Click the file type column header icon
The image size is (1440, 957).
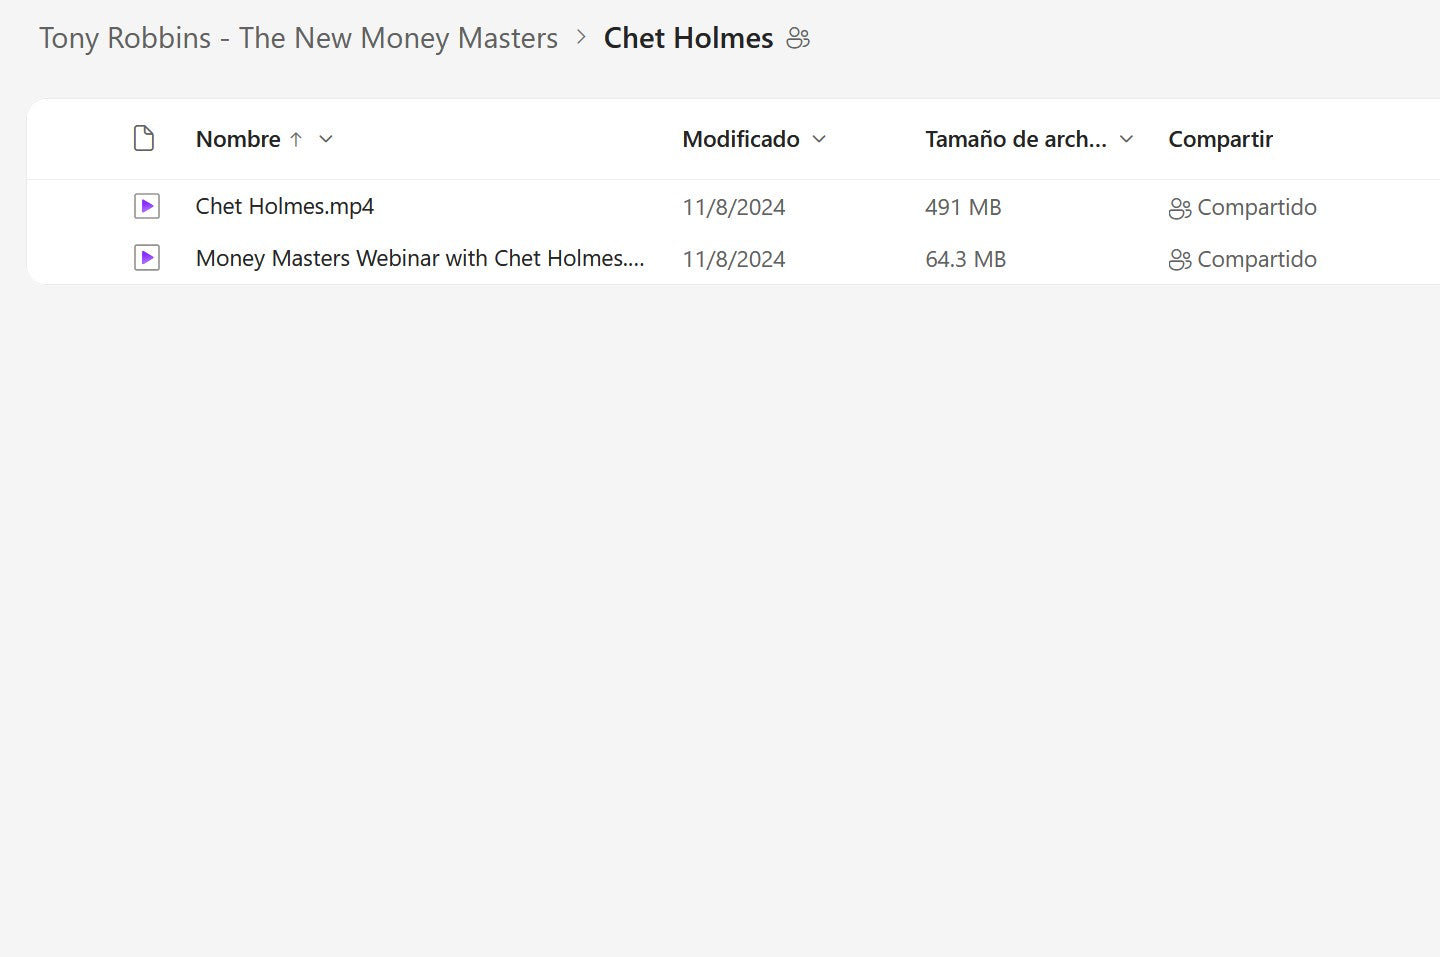tap(144, 139)
